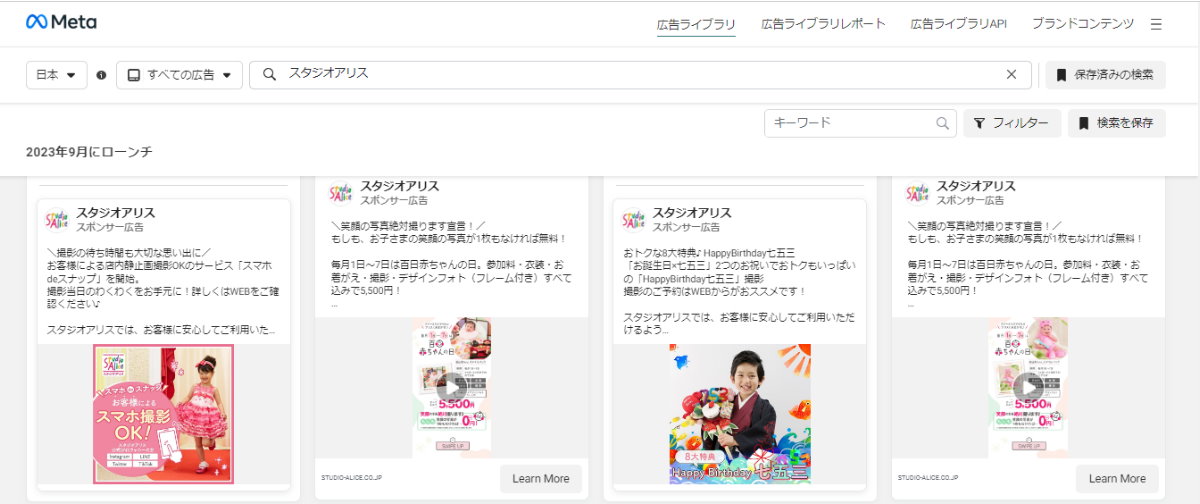Click Studio Alice logo on third ad
Image resolution: width=1200 pixels, height=504 pixels.
click(x=634, y=220)
